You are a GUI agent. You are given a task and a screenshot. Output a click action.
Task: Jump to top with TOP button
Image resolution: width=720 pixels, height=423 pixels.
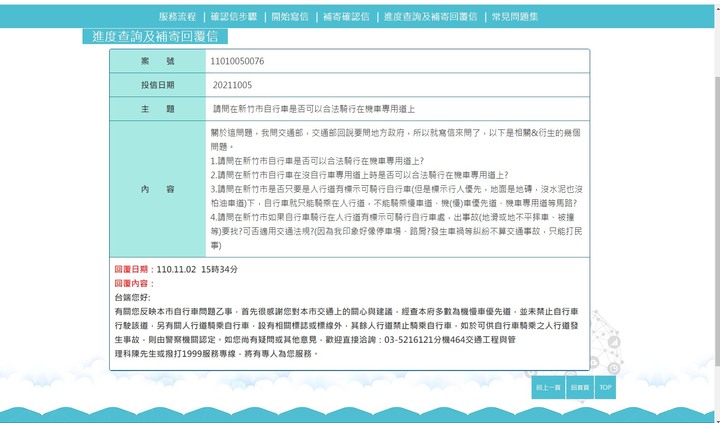(x=605, y=387)
